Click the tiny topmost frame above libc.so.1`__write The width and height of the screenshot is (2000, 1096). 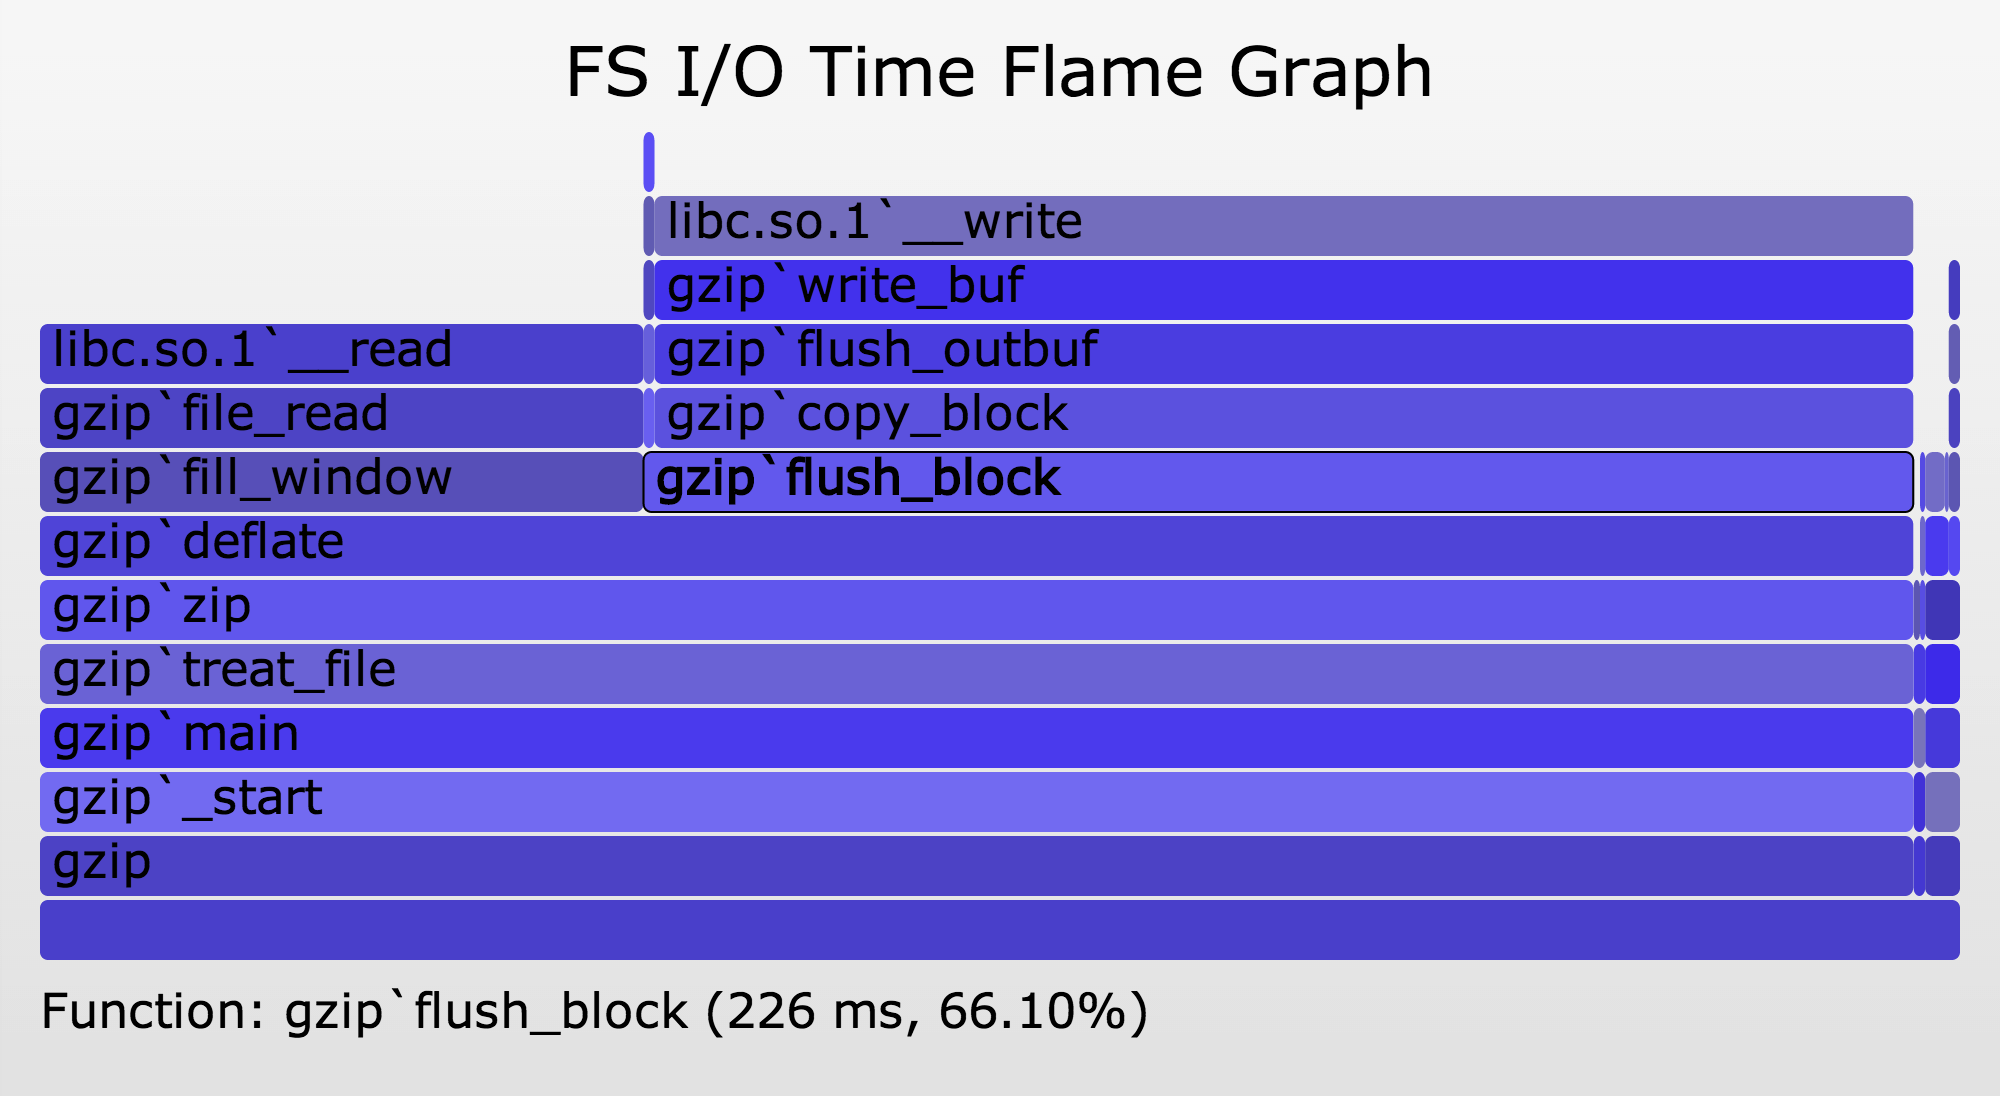point(649,161)
